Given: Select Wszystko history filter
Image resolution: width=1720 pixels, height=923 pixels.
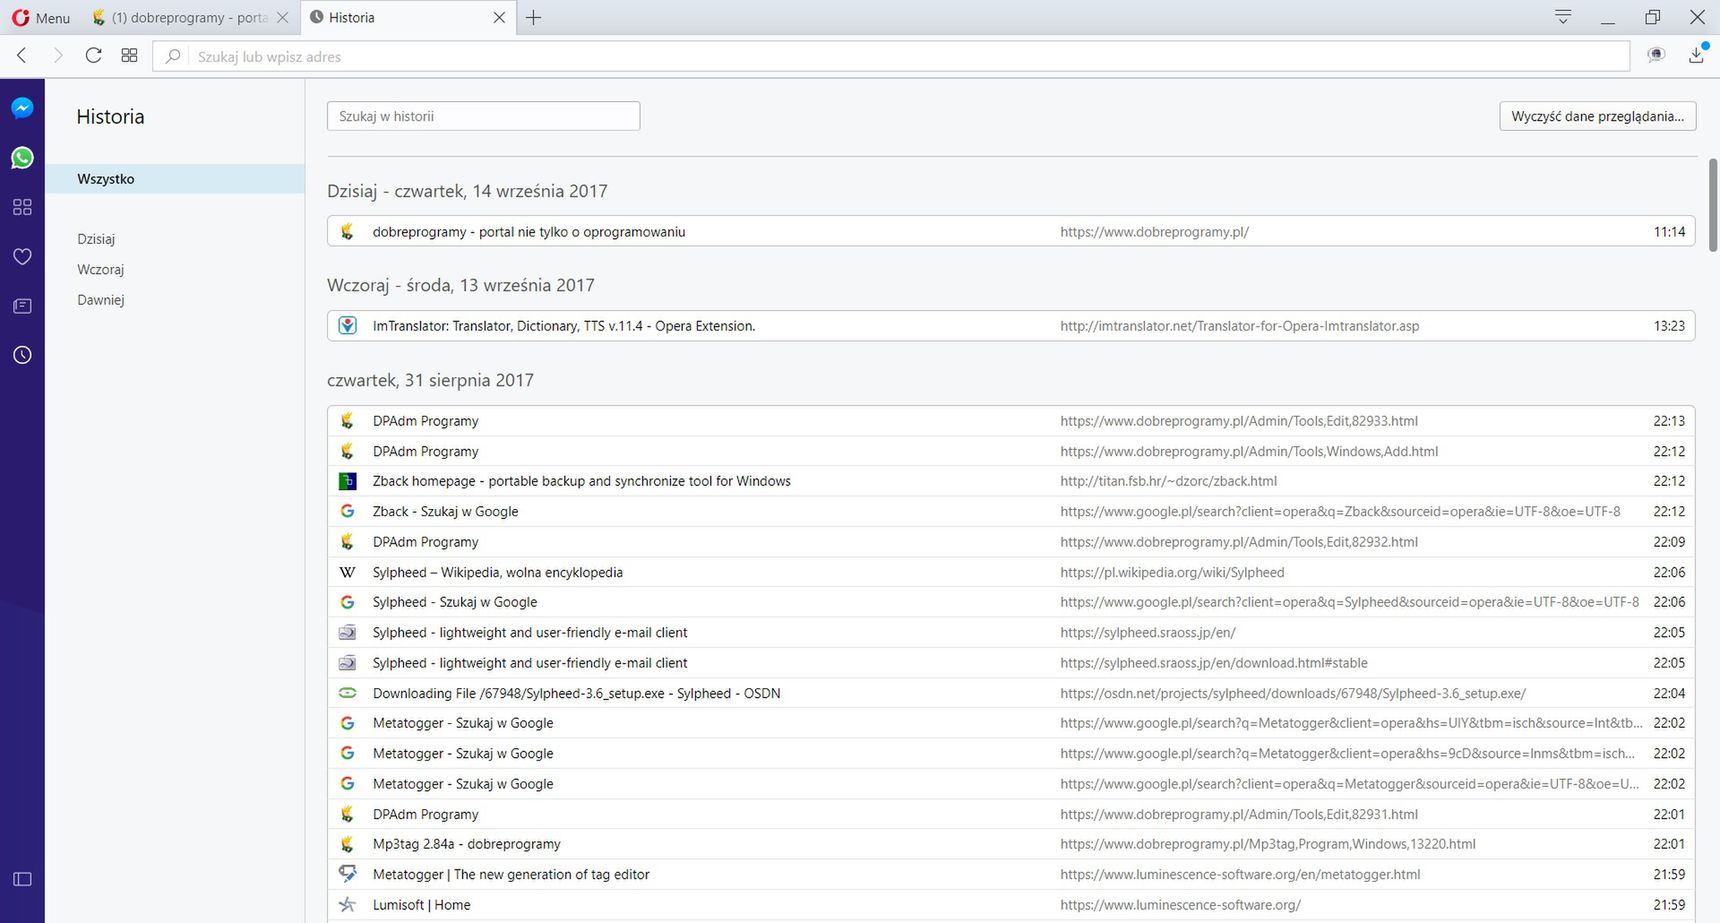Looking at the screenshot, I should [x=175, y=179].
